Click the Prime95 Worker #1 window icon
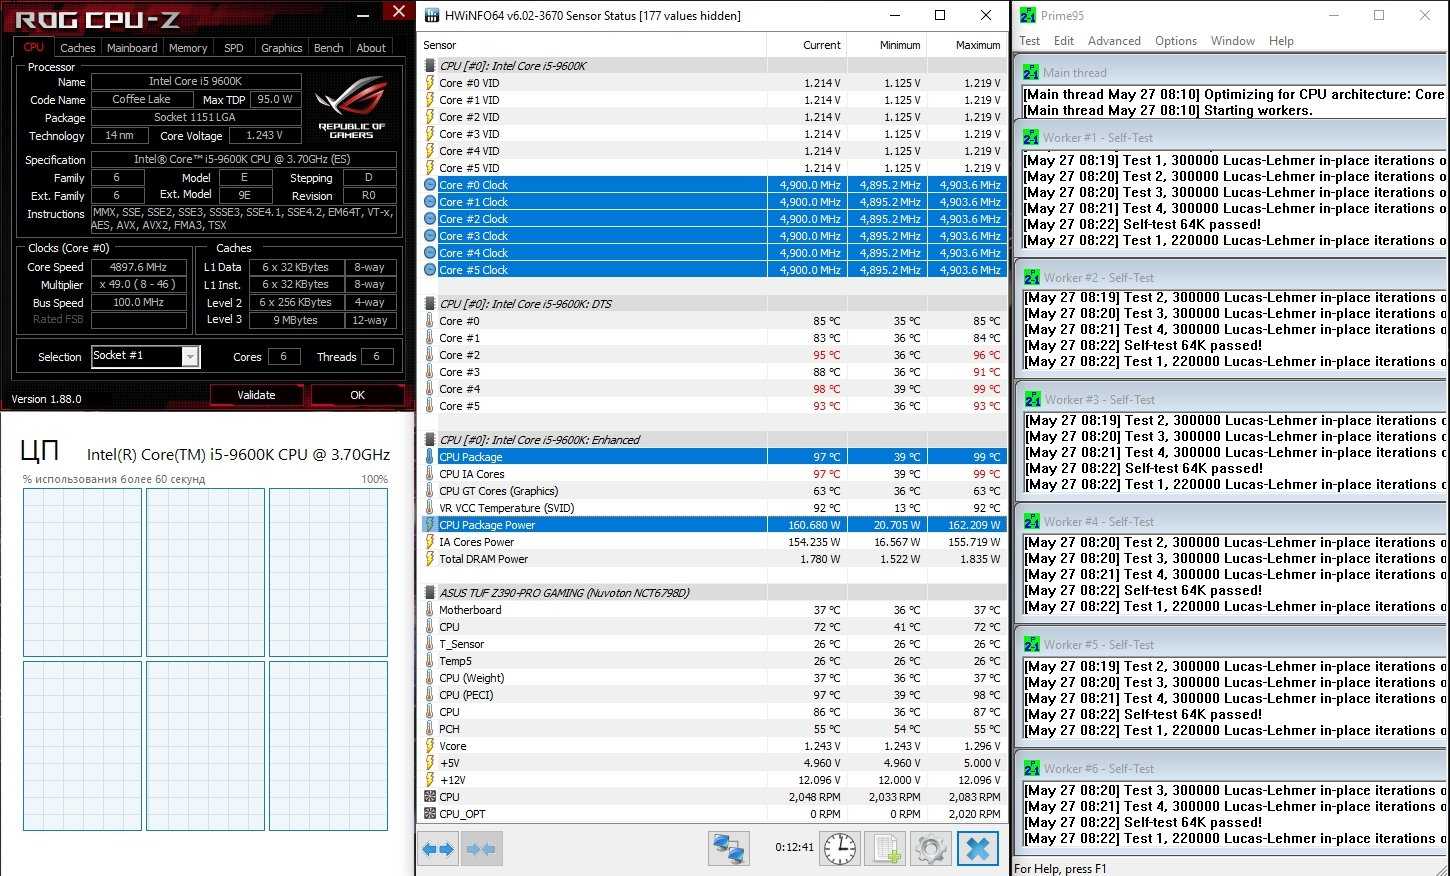 1030,138
